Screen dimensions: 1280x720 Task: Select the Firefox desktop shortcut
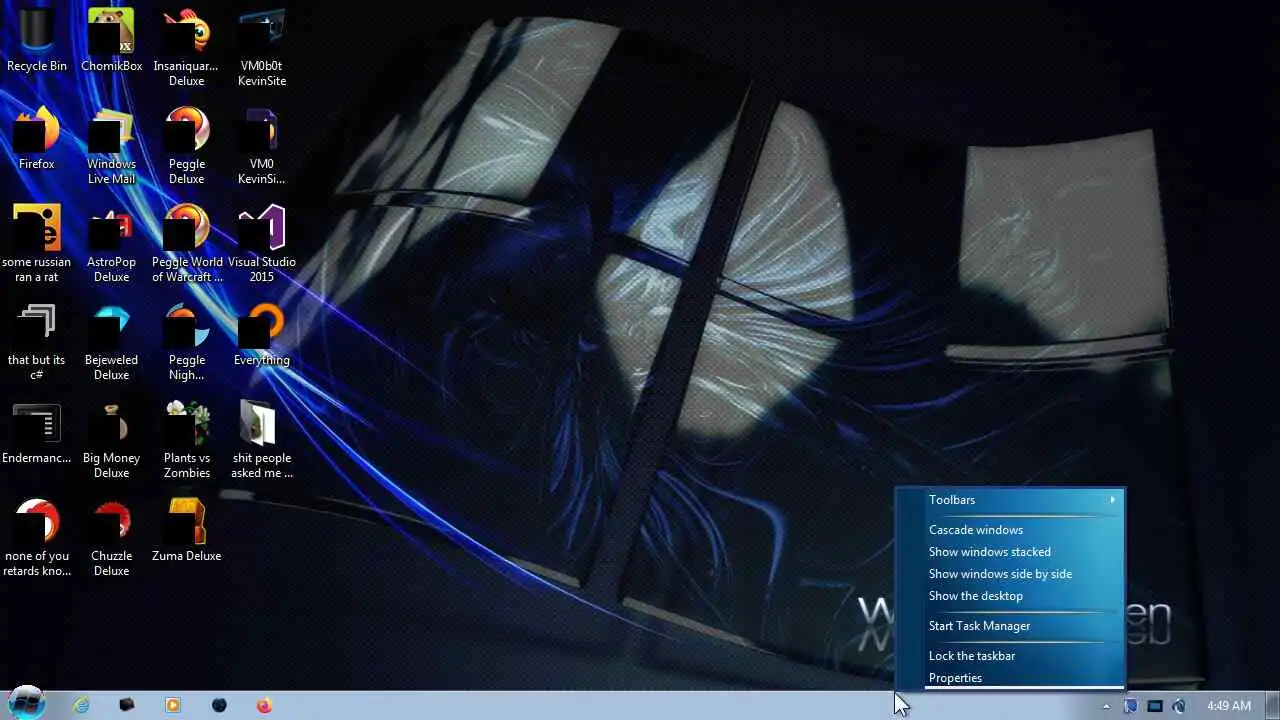point(37,138)
